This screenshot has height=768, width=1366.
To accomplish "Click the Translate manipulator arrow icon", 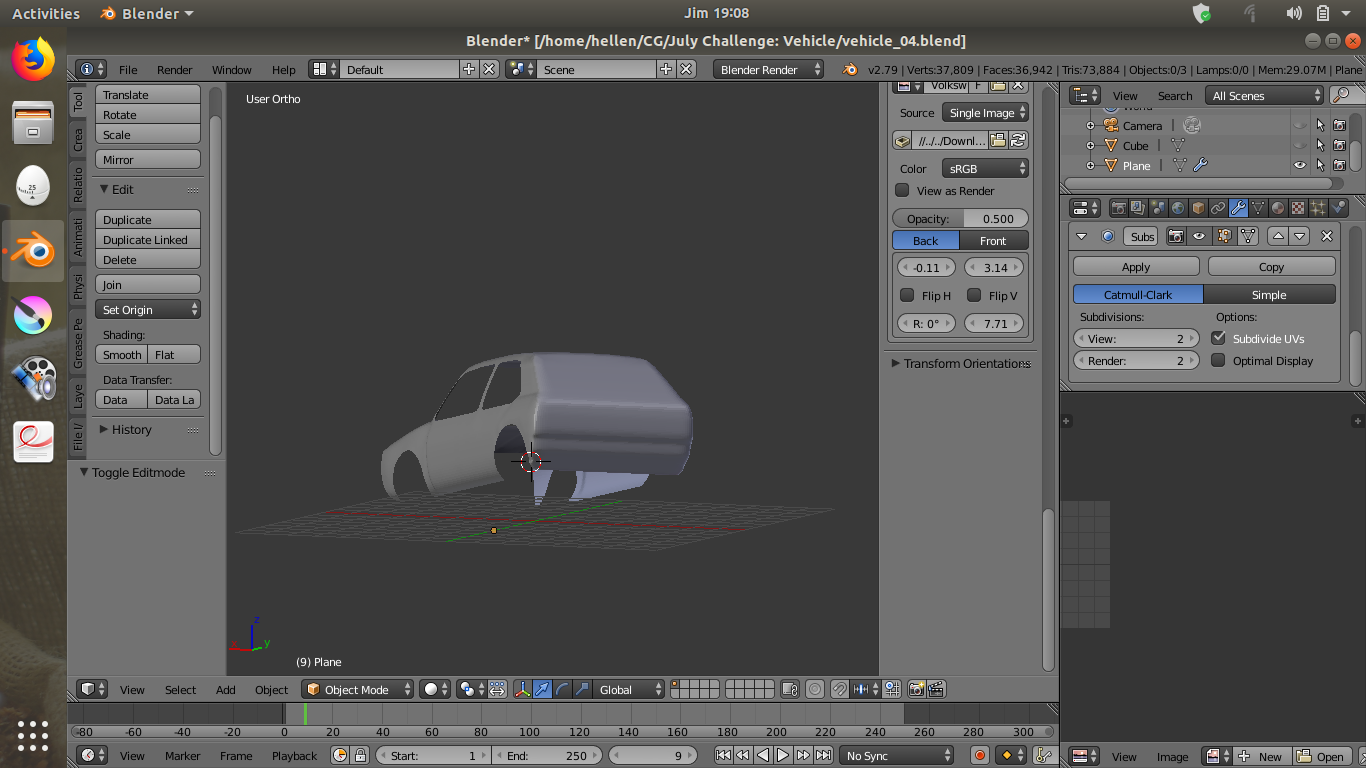I will click(542, 689).
